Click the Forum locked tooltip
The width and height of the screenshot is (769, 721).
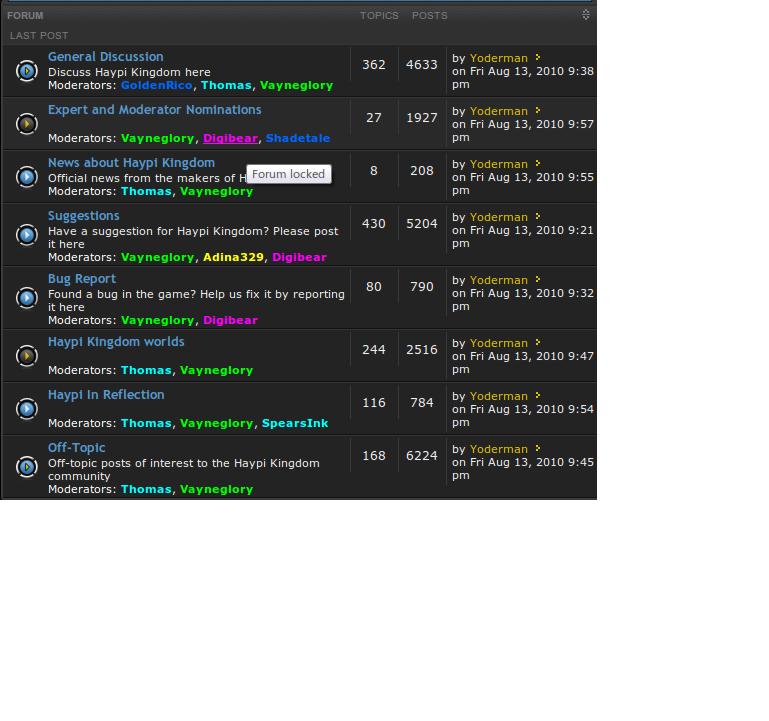click(x=289, y=174)
